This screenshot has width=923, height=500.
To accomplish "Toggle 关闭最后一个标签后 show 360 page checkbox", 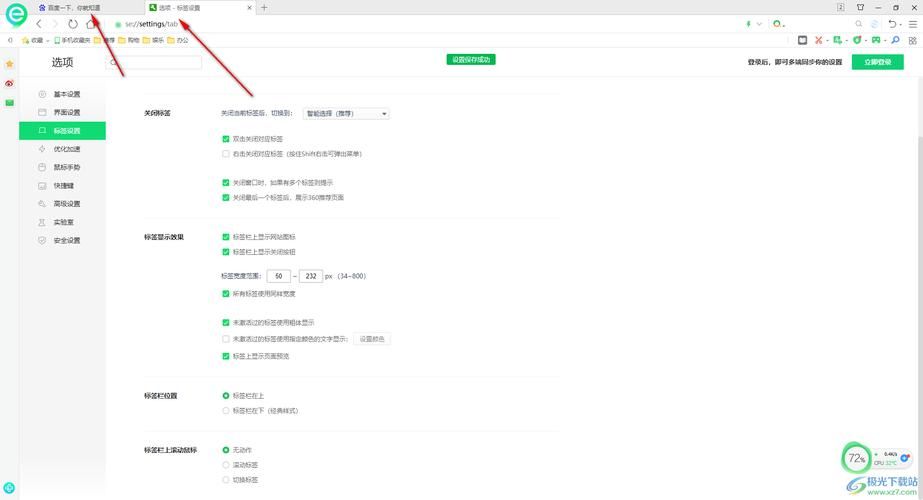I will pyautogui.click(x=225, y=197).
